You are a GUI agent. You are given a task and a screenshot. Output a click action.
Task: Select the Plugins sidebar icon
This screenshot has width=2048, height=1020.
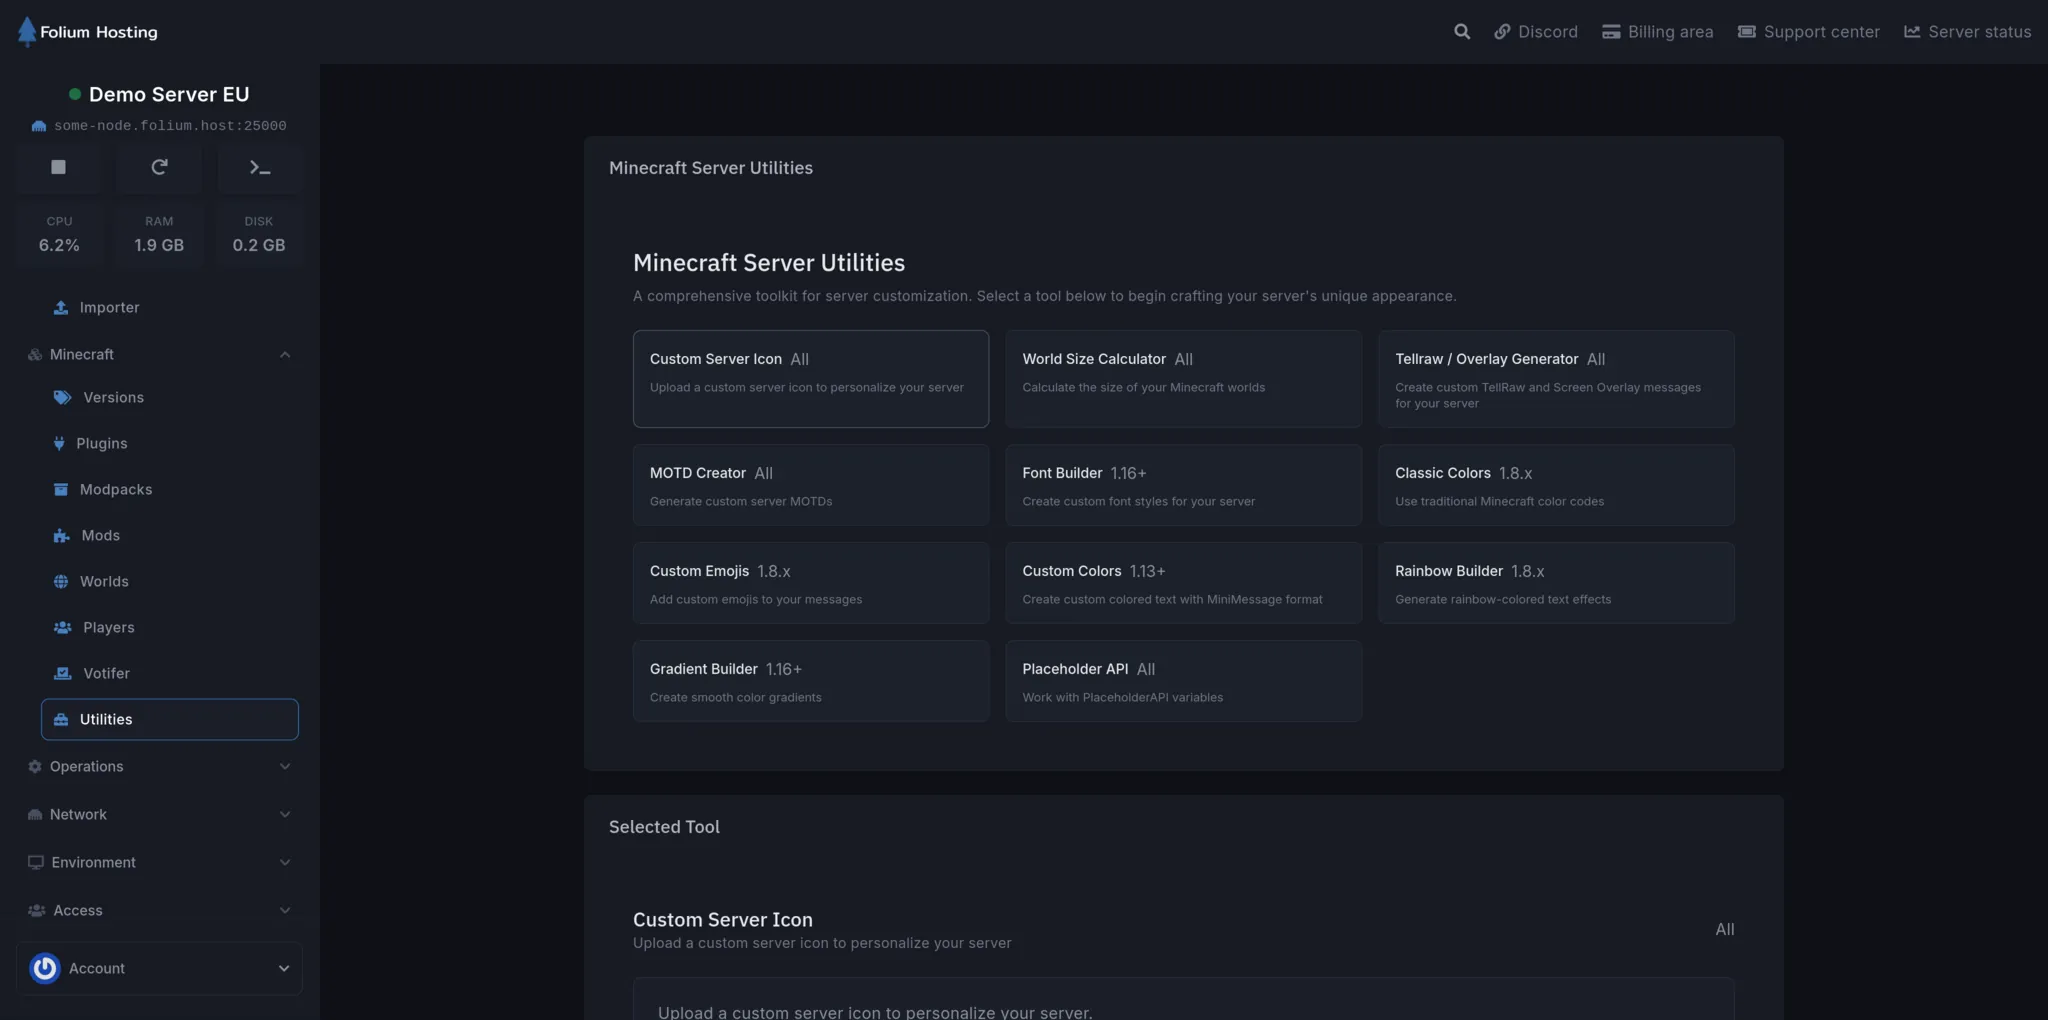coord(61,443)
